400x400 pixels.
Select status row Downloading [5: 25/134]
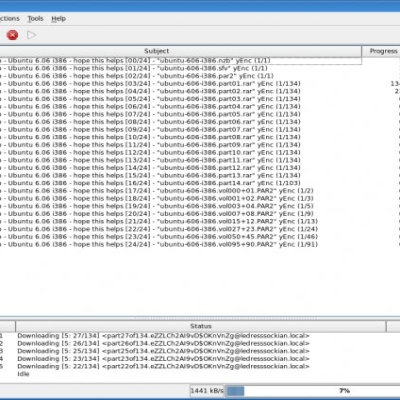tap(200, 351)
